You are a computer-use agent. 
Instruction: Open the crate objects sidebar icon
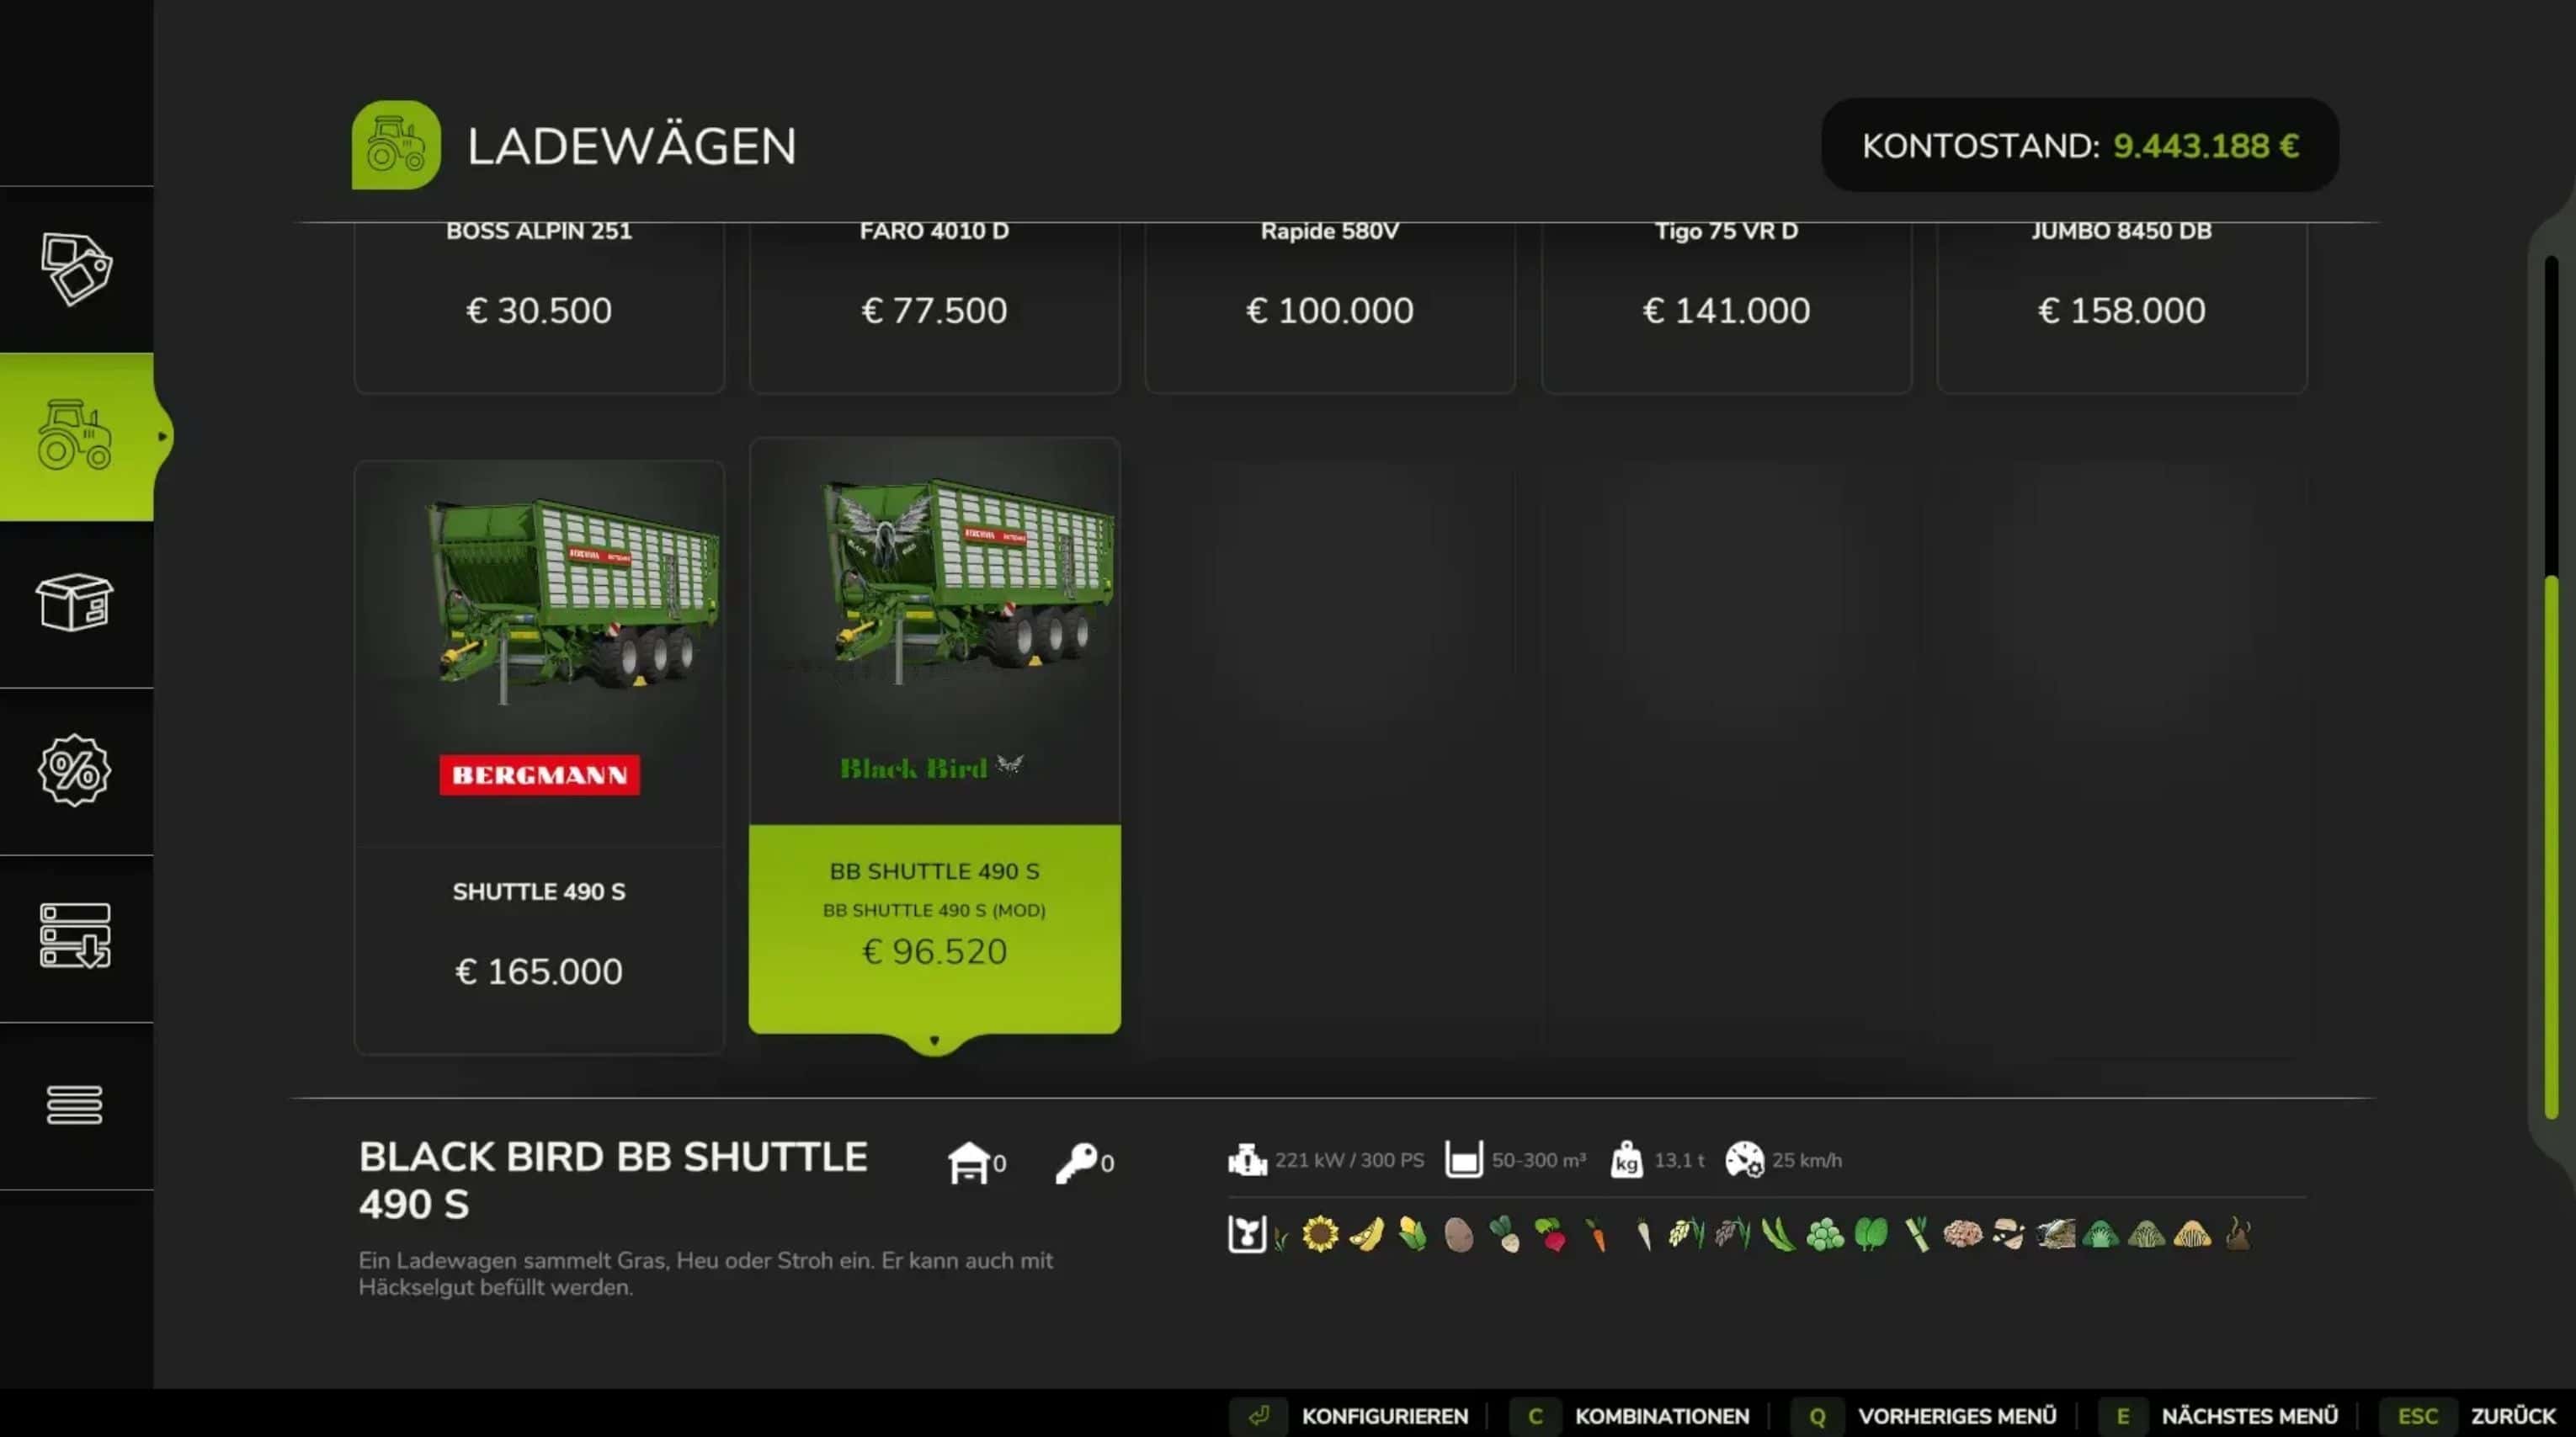point(76,602)
